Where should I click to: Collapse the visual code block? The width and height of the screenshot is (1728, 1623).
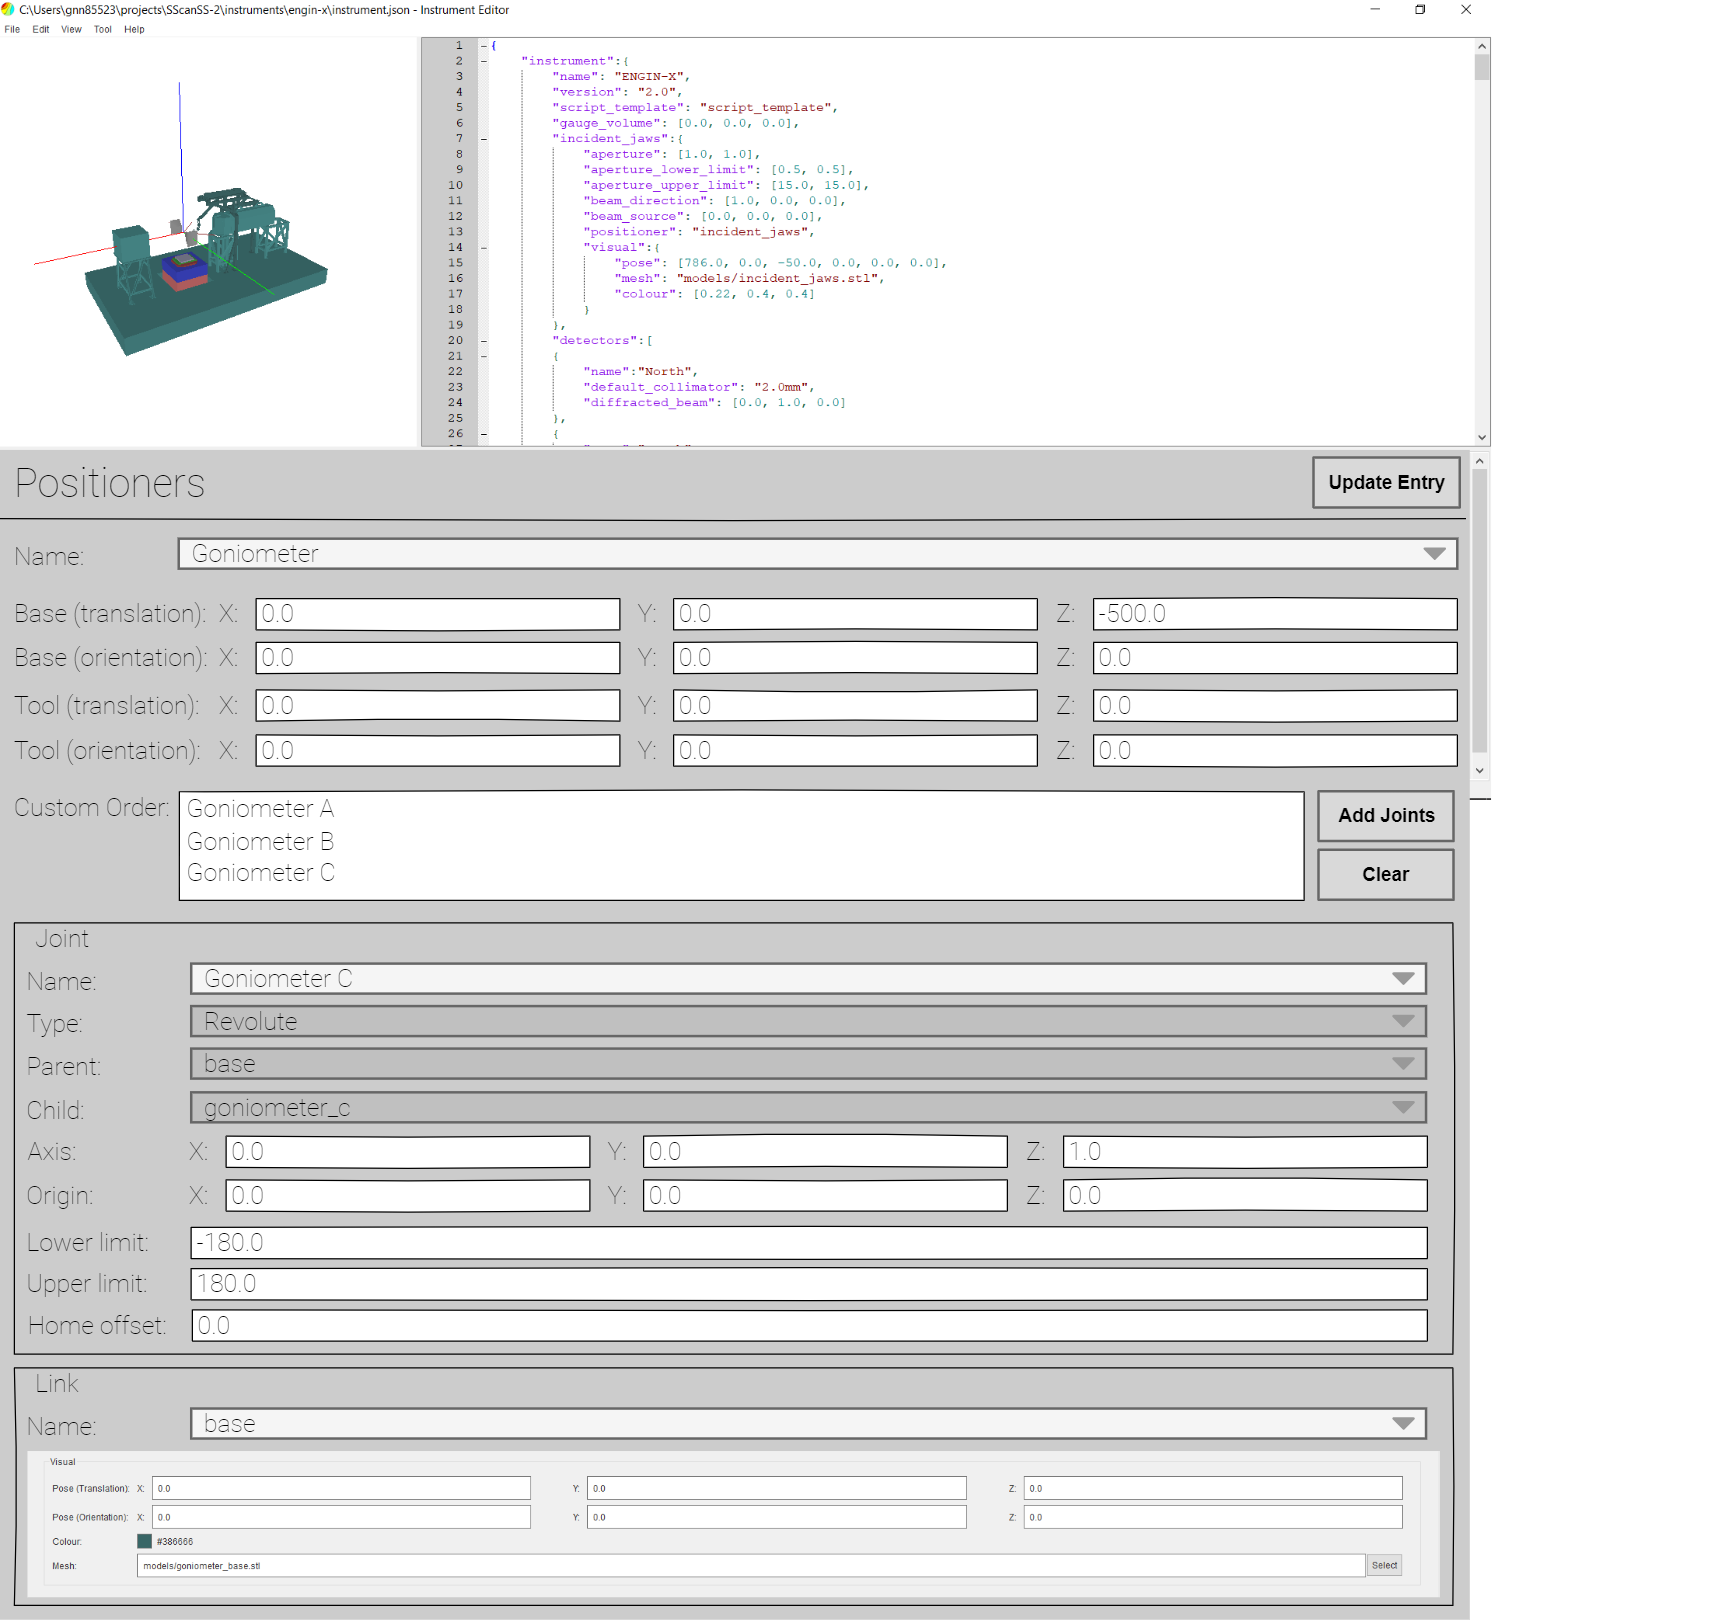coord(483,246)
